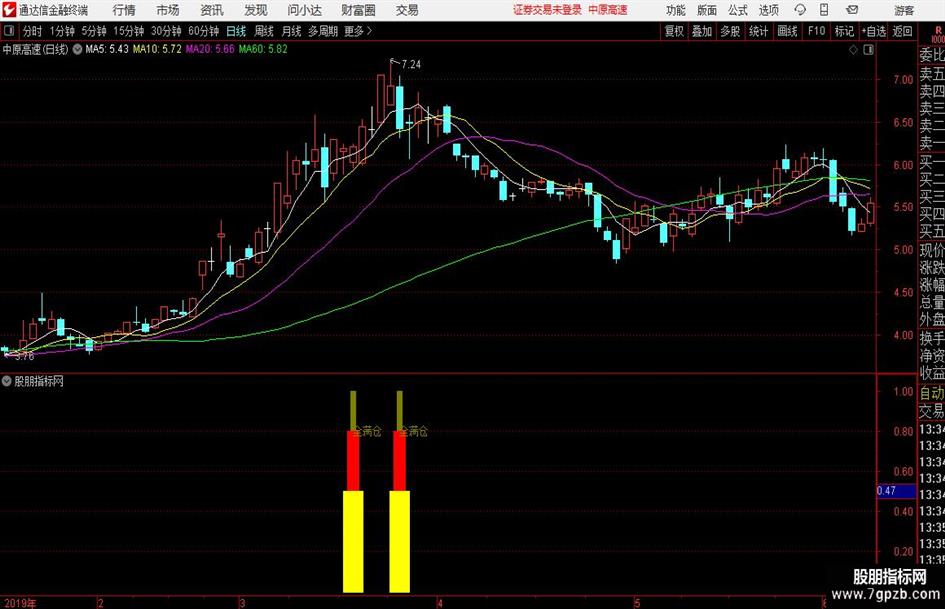Click the 自动 label in side panel
Screen dimensions: 945x609
[932, 394]
